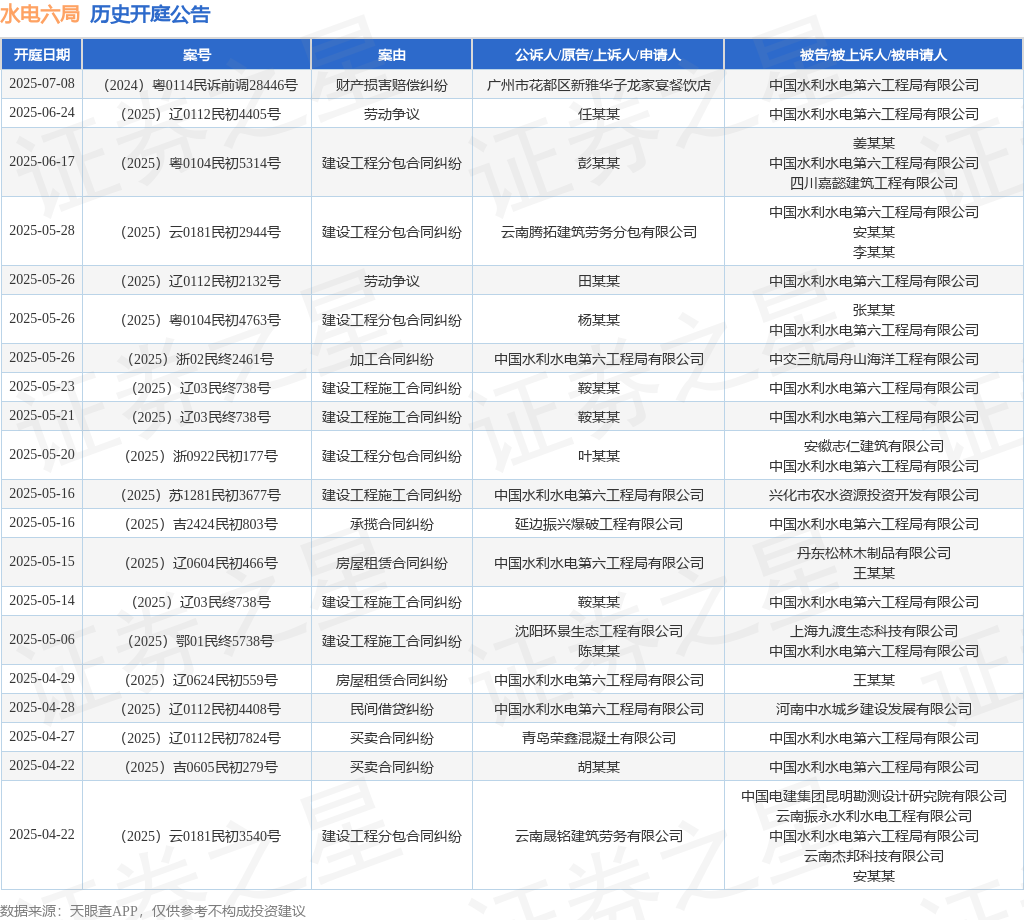This screenshot has width=1024, height=920.
Task: Click plaintiff 杨某某
Action: pos(598,320)
